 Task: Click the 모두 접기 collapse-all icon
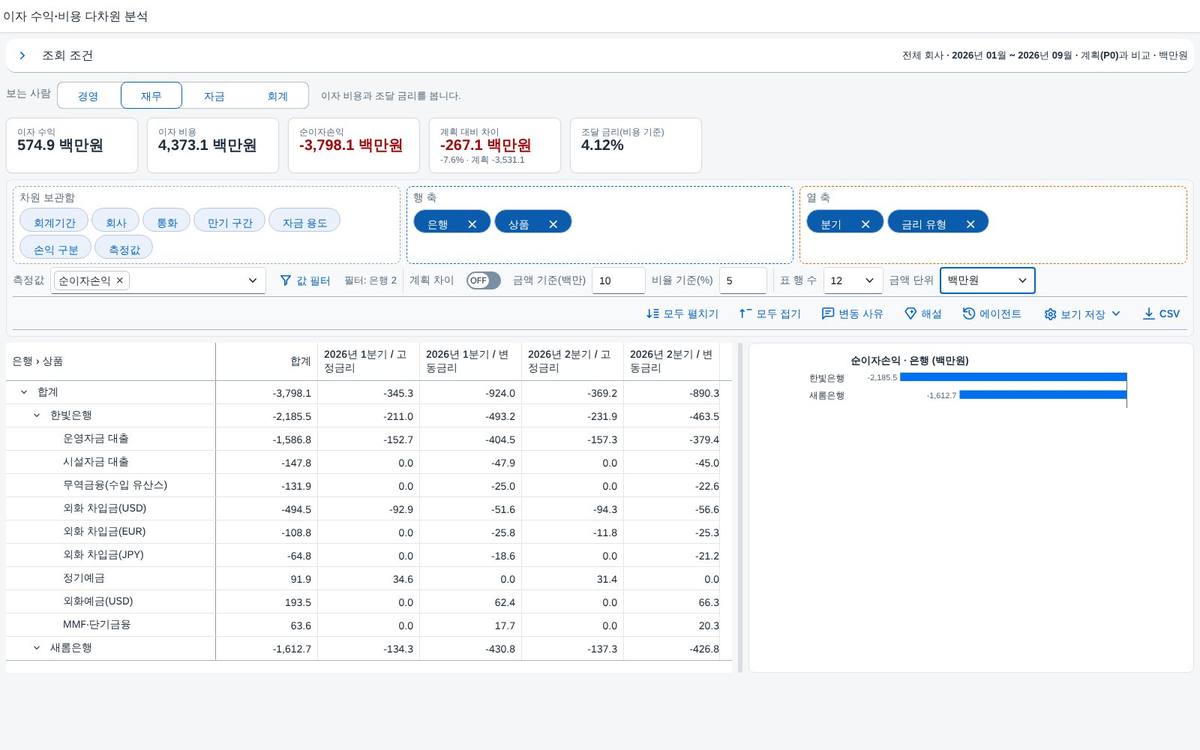click(745, 314)
